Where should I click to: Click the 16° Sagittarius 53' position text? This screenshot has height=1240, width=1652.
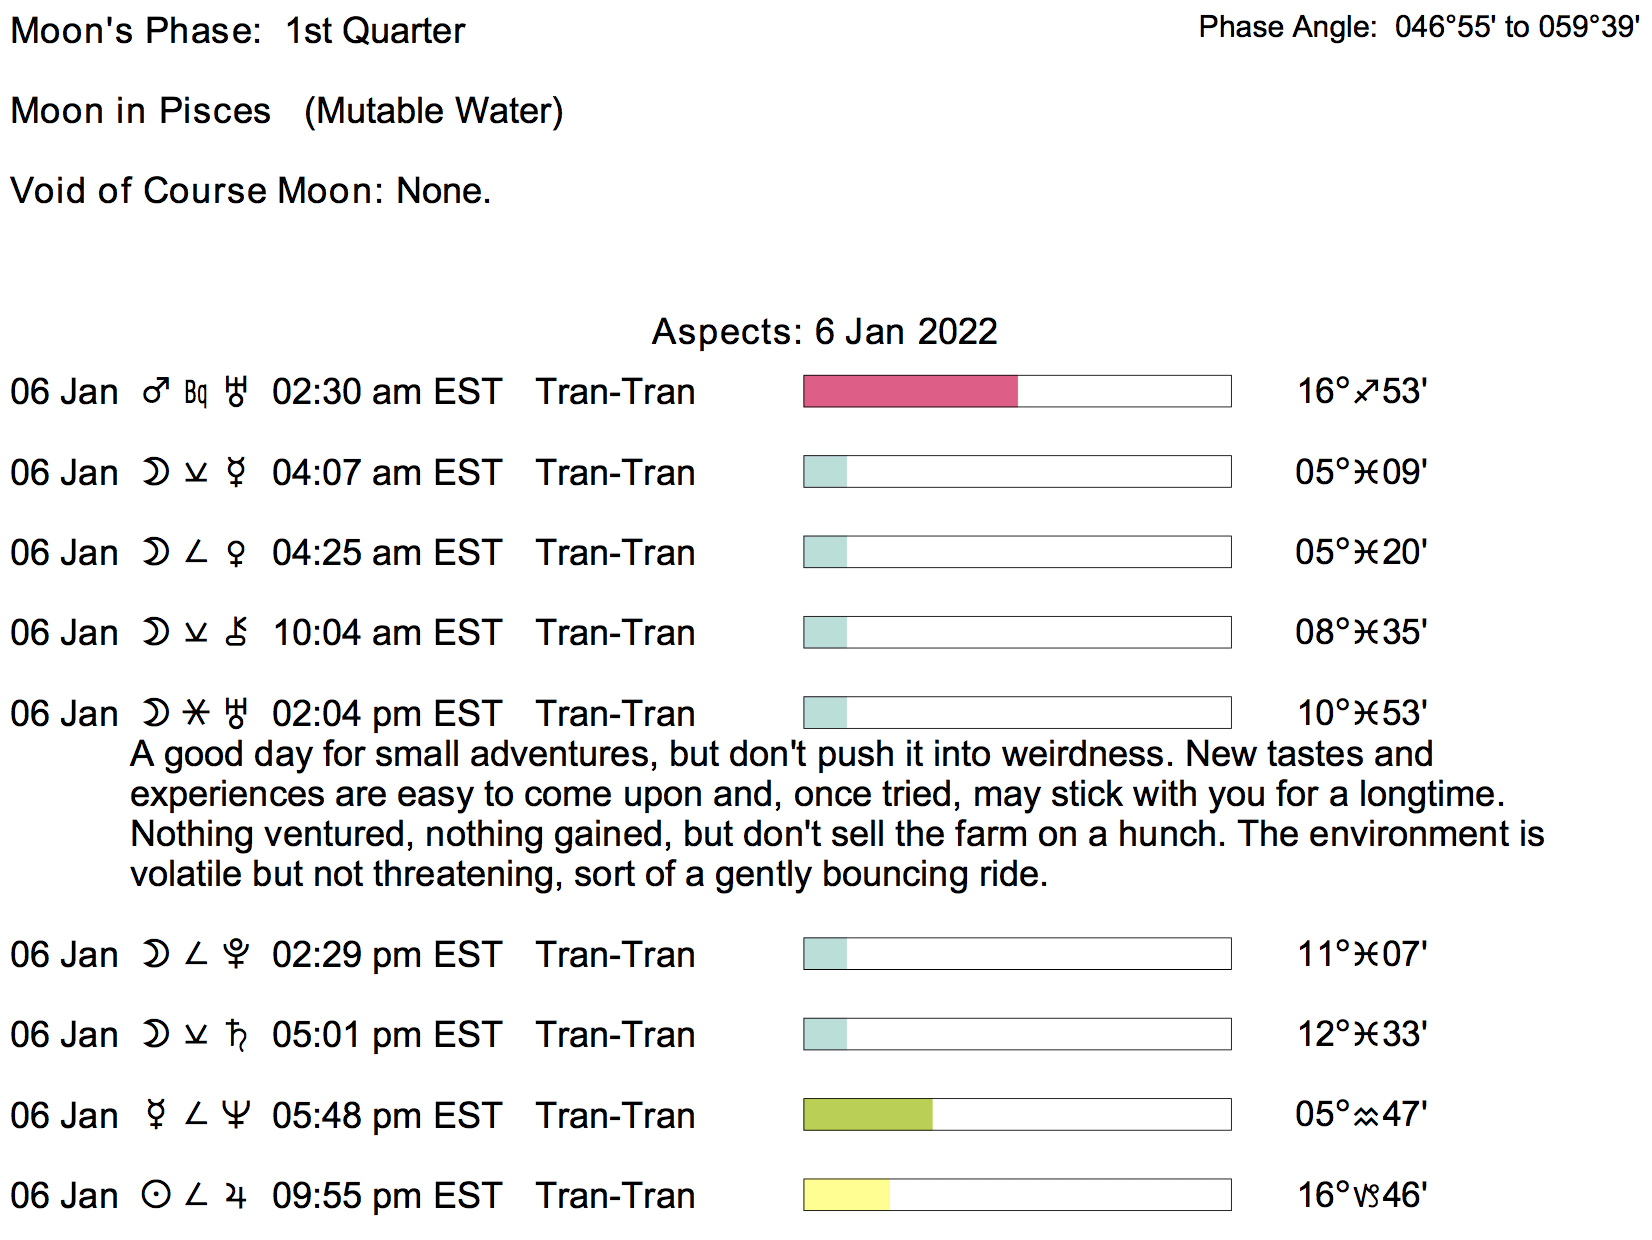(x=1361, y=391)
